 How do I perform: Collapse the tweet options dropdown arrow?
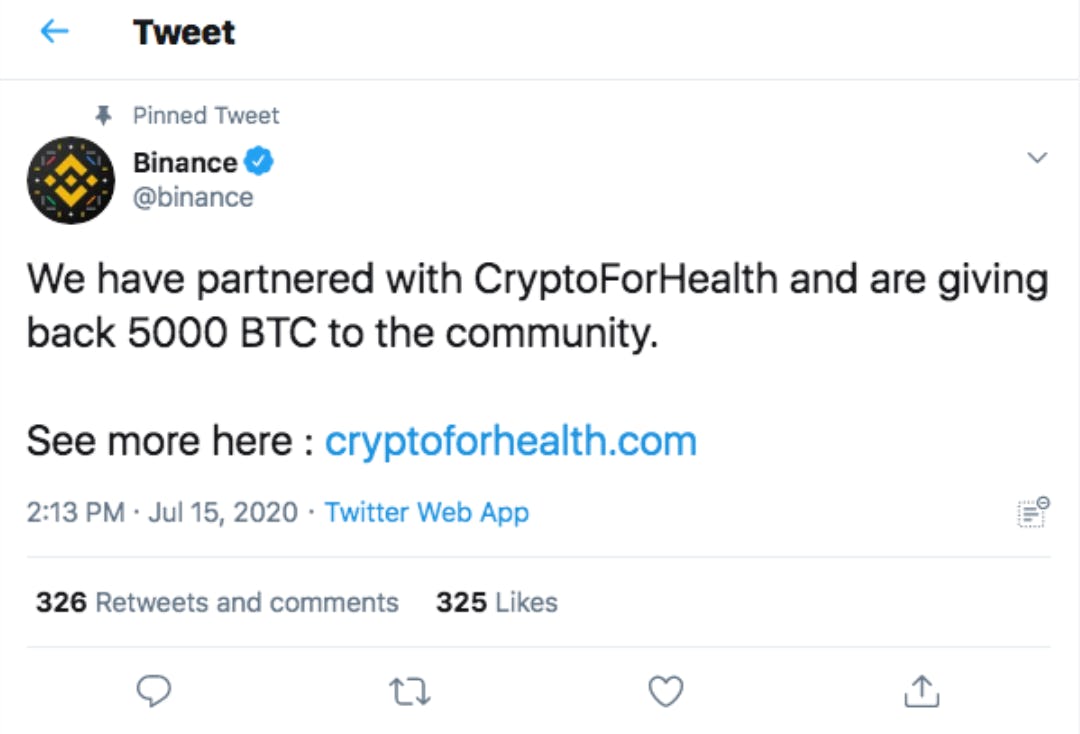coord(1038,157)
